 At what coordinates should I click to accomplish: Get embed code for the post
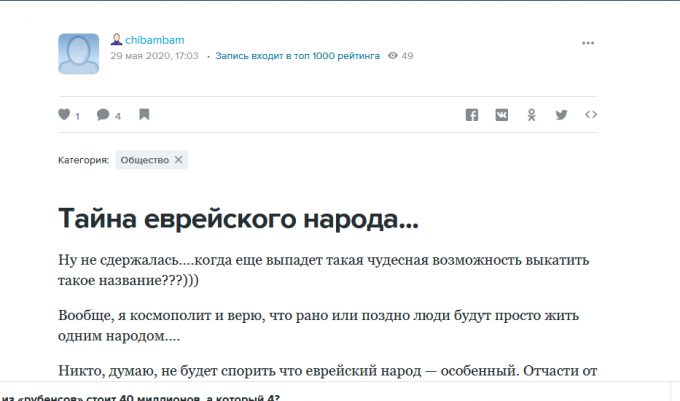click(591, 115)
